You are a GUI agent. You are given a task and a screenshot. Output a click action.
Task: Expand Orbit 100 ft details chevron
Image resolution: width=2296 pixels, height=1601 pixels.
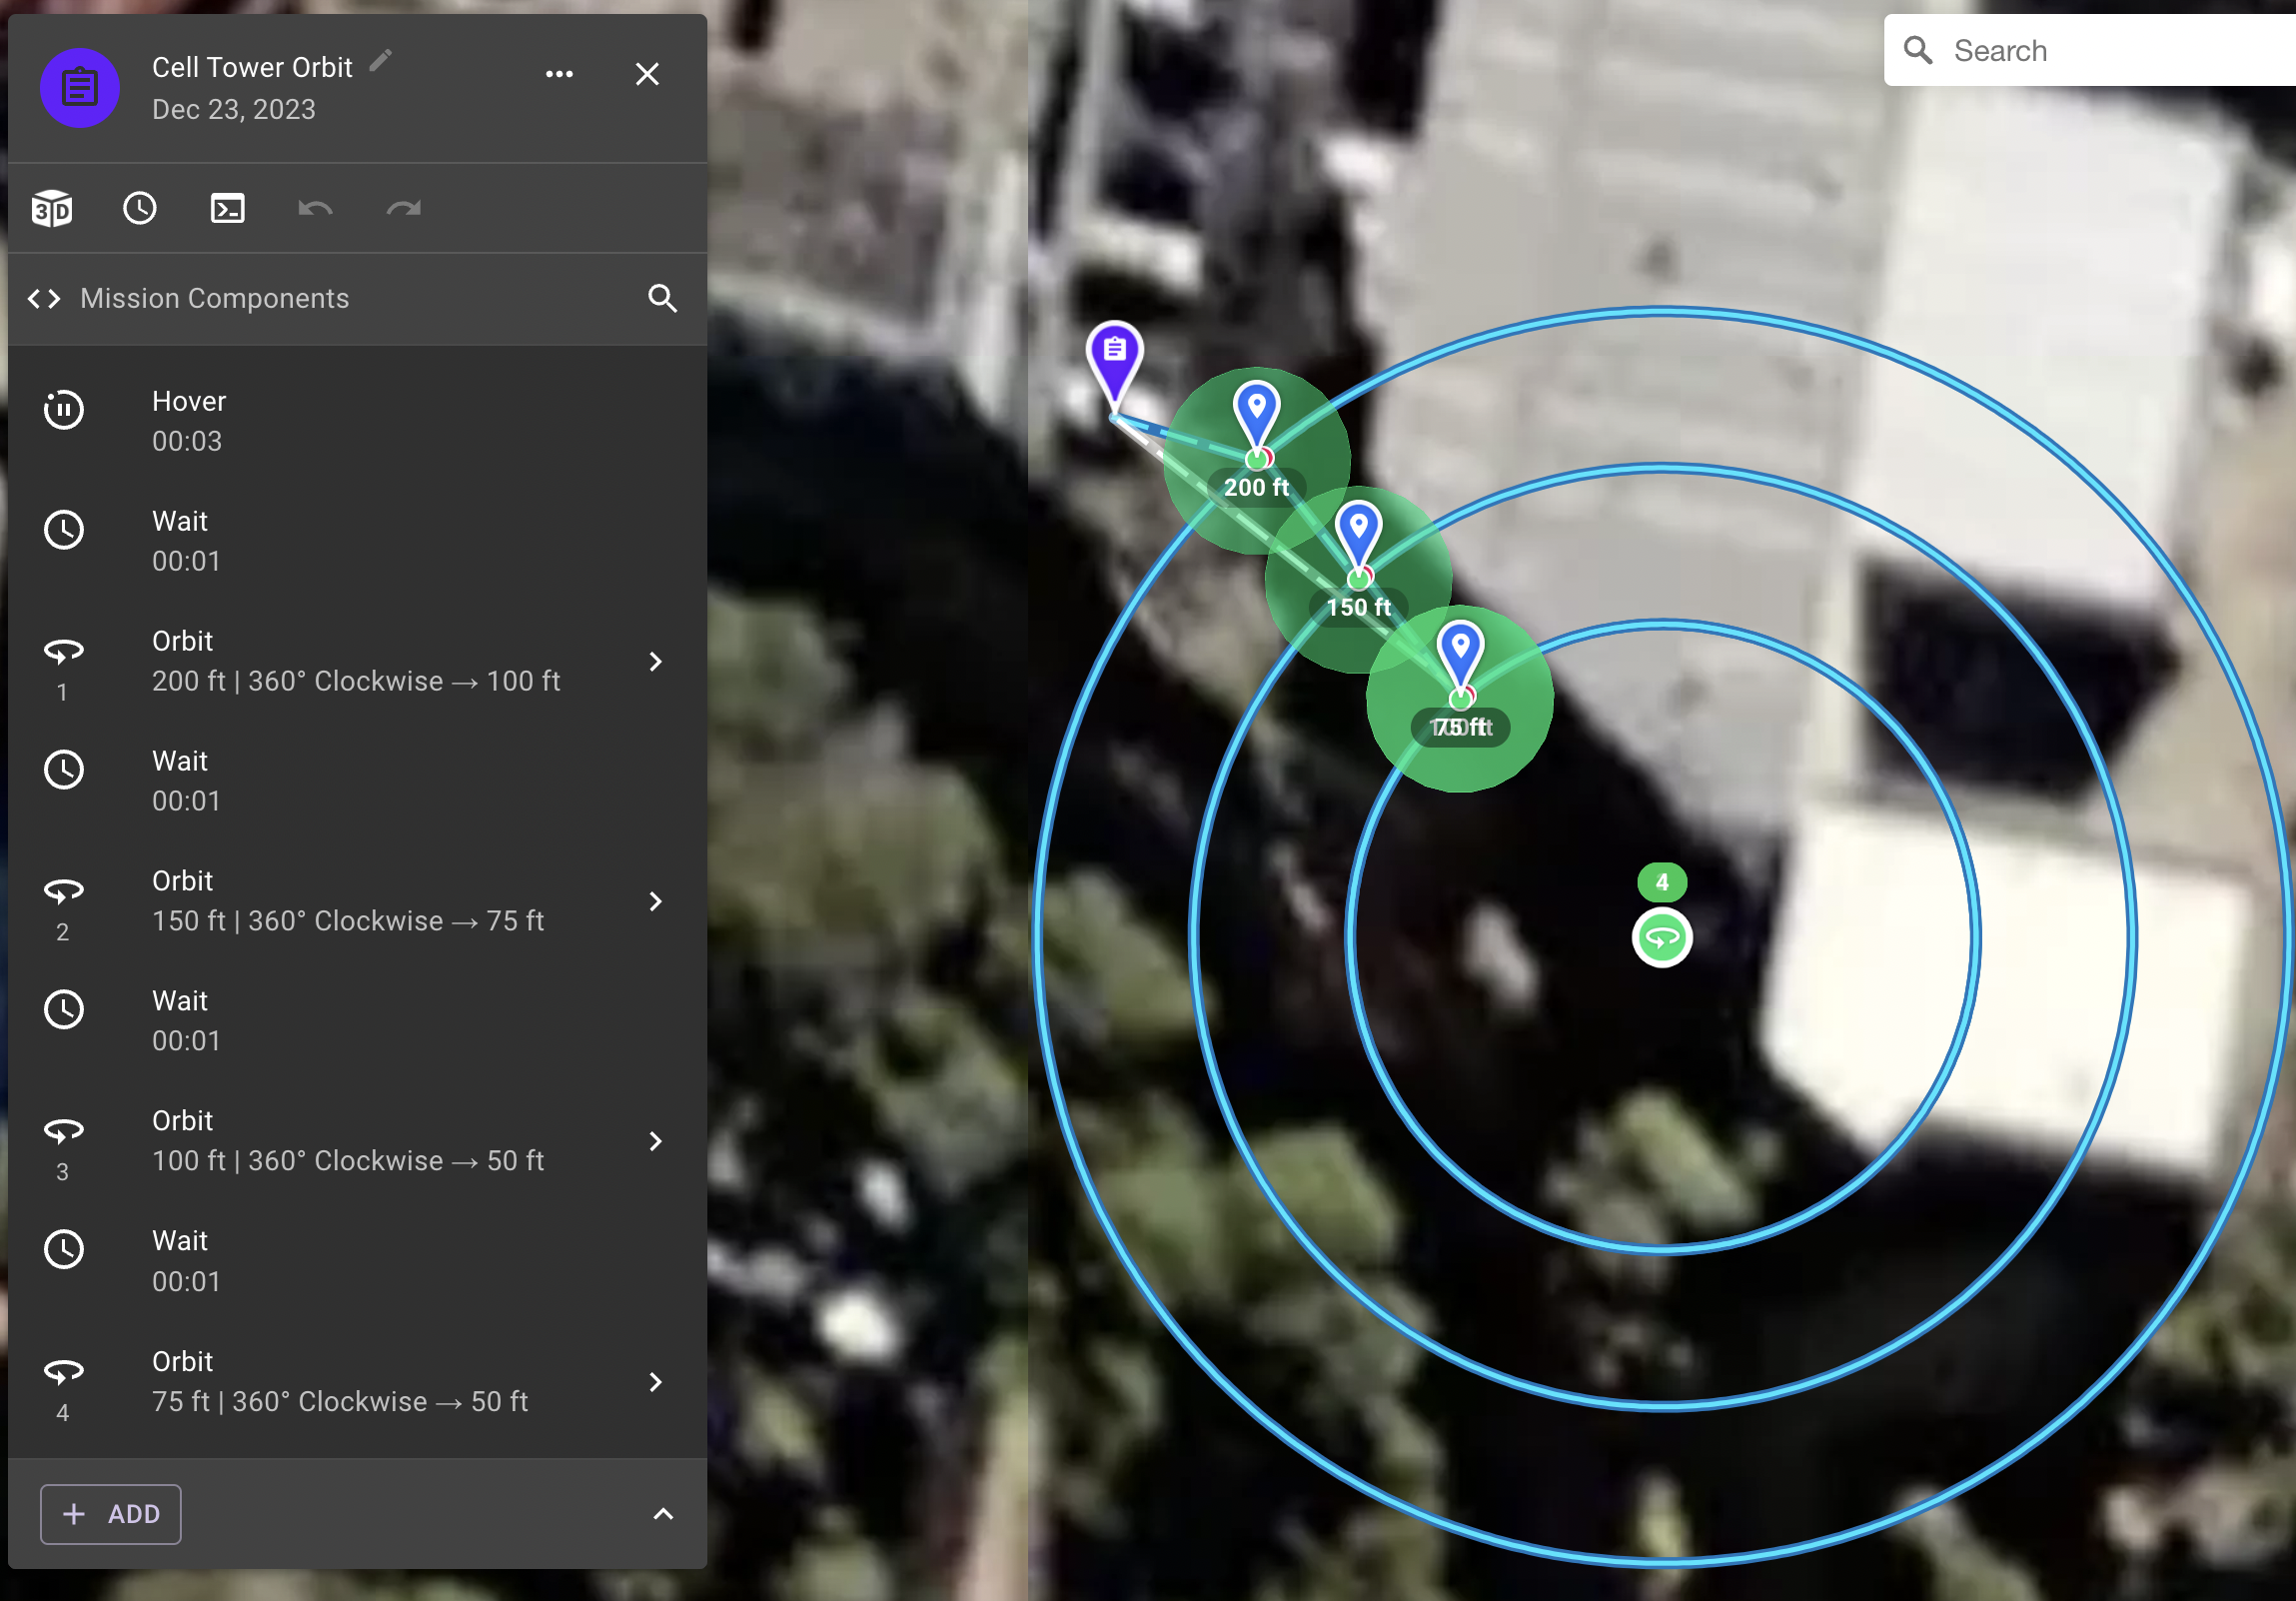click(655, 1141)
